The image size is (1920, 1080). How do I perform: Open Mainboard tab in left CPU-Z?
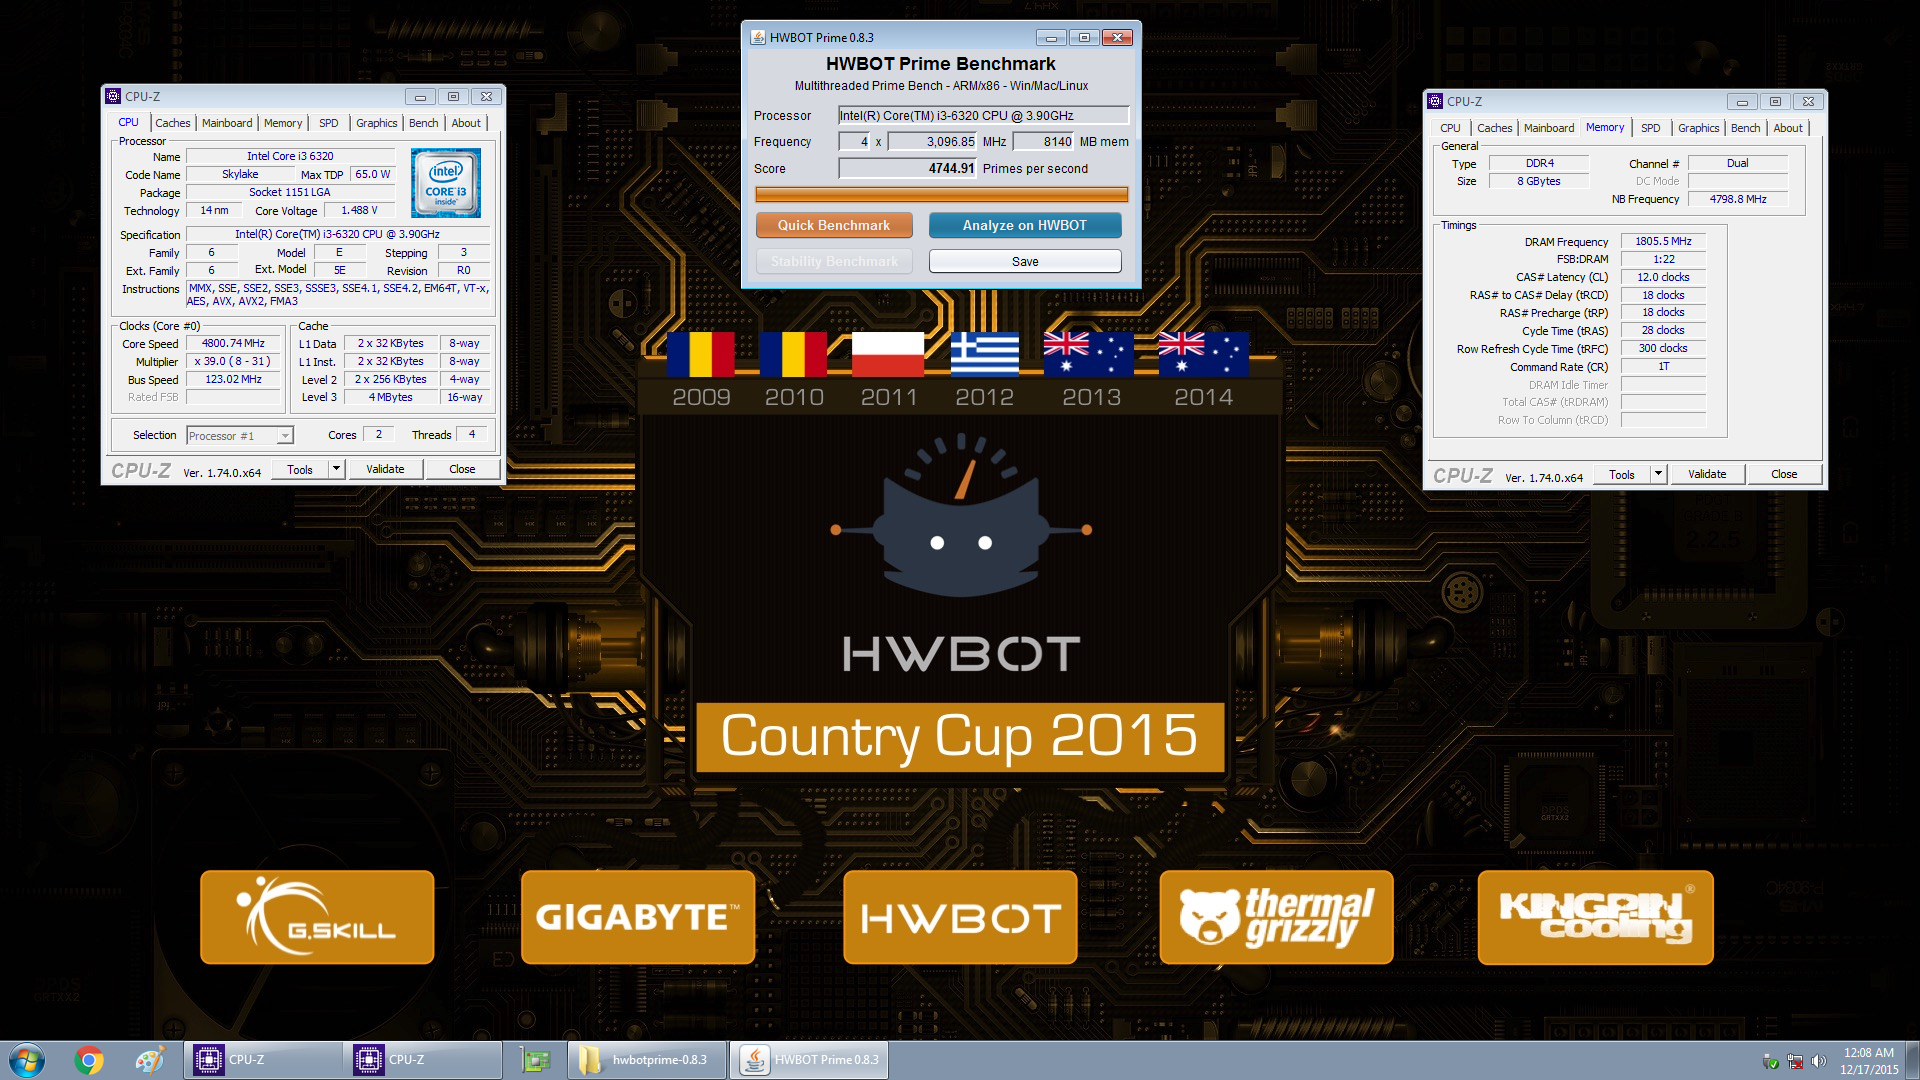tap(227, 123)
